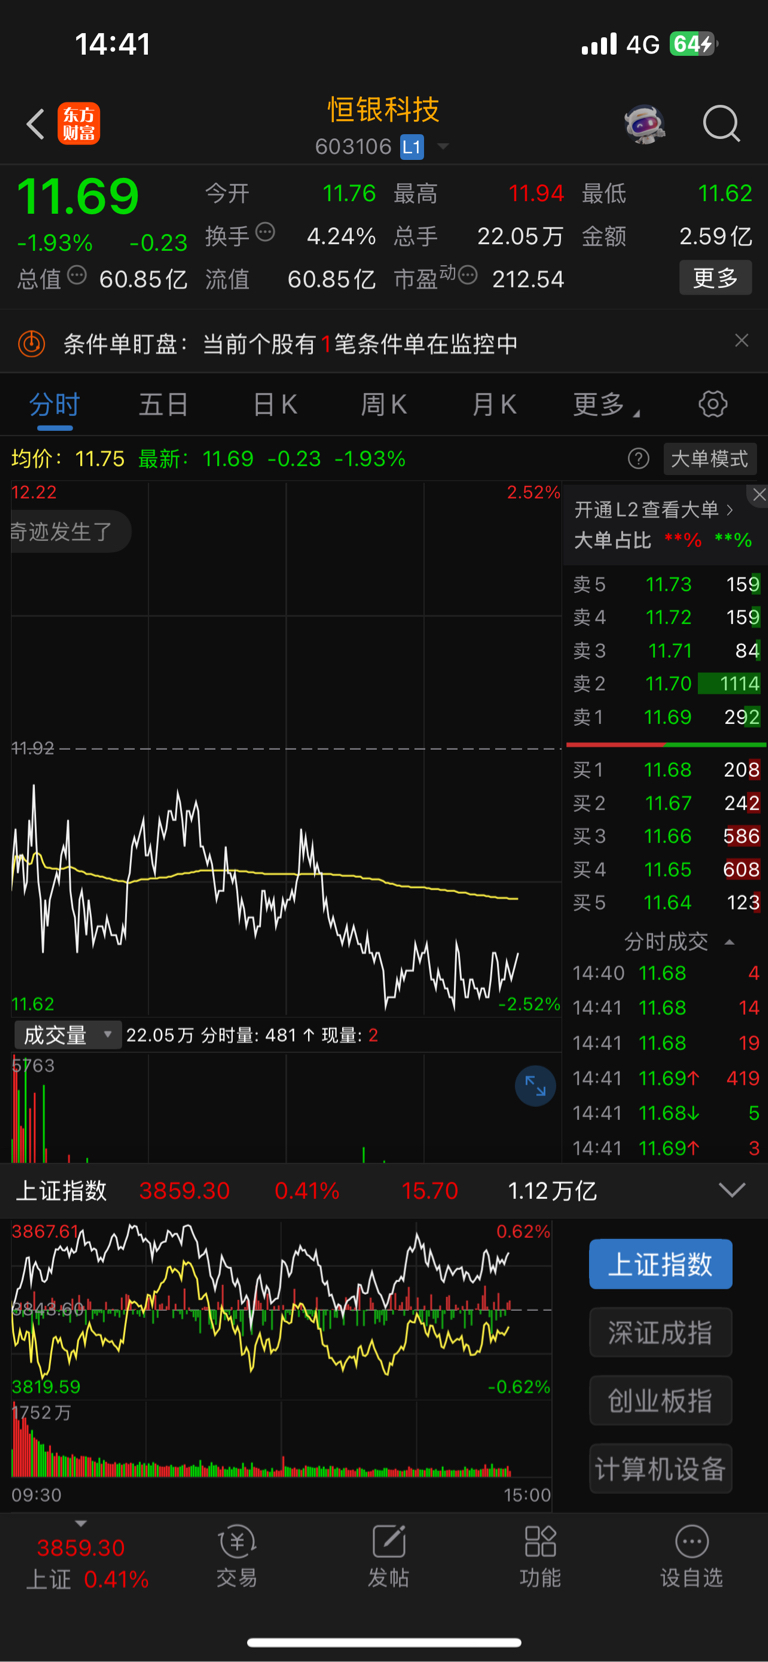Switch to 分时 chart tab

[54, 405]
